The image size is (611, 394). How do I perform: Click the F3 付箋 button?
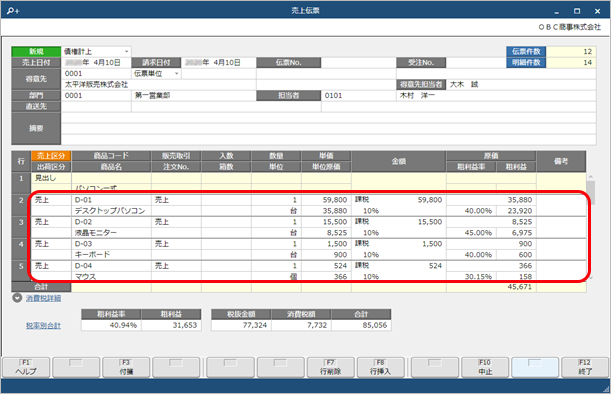tap(126, 367)
